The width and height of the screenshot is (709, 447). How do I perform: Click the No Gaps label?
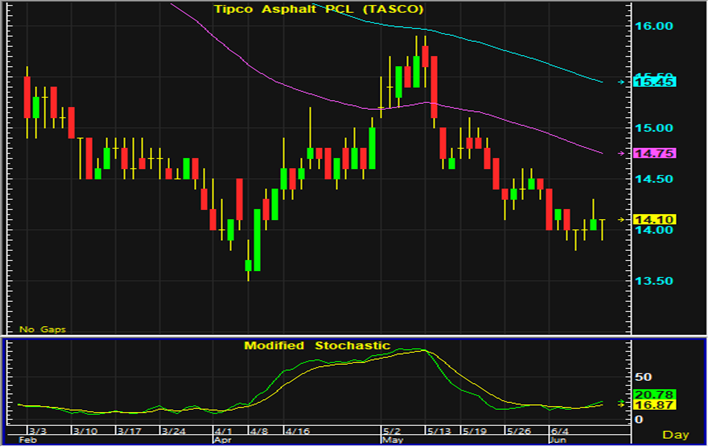pos(43,329)
